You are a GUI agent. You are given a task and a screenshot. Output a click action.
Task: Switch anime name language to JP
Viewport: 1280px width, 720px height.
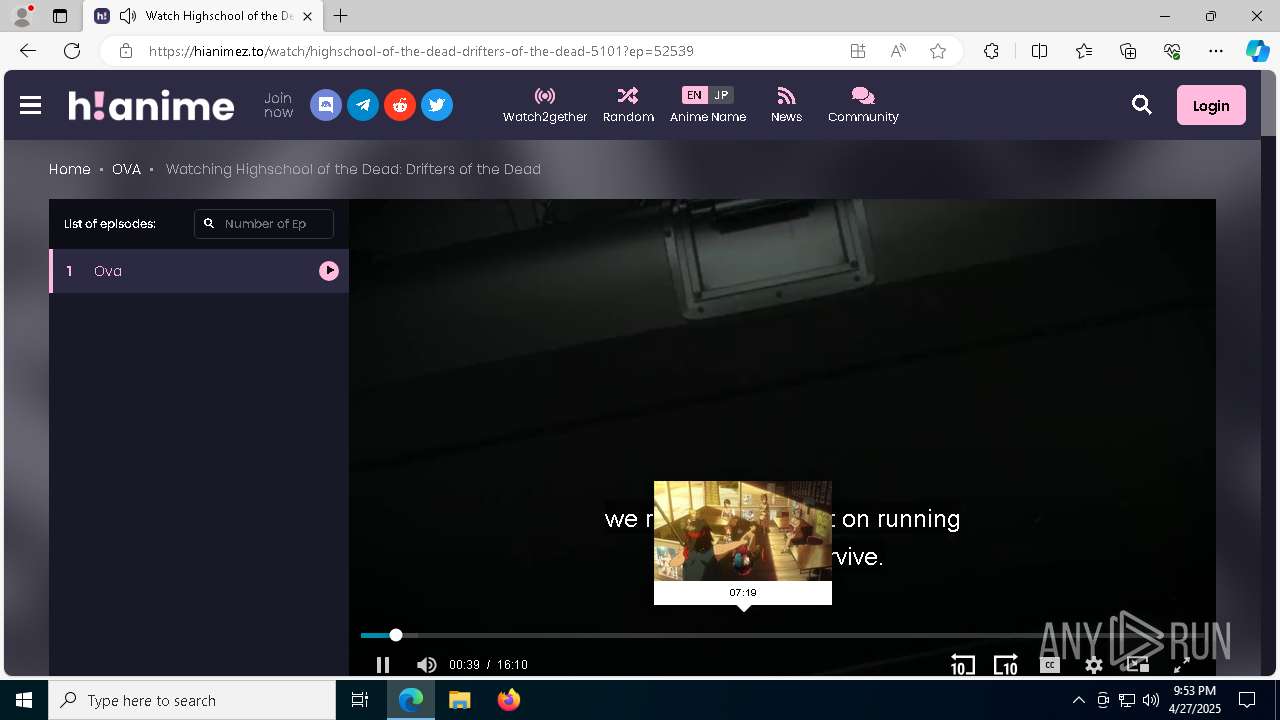click(721, 95)
